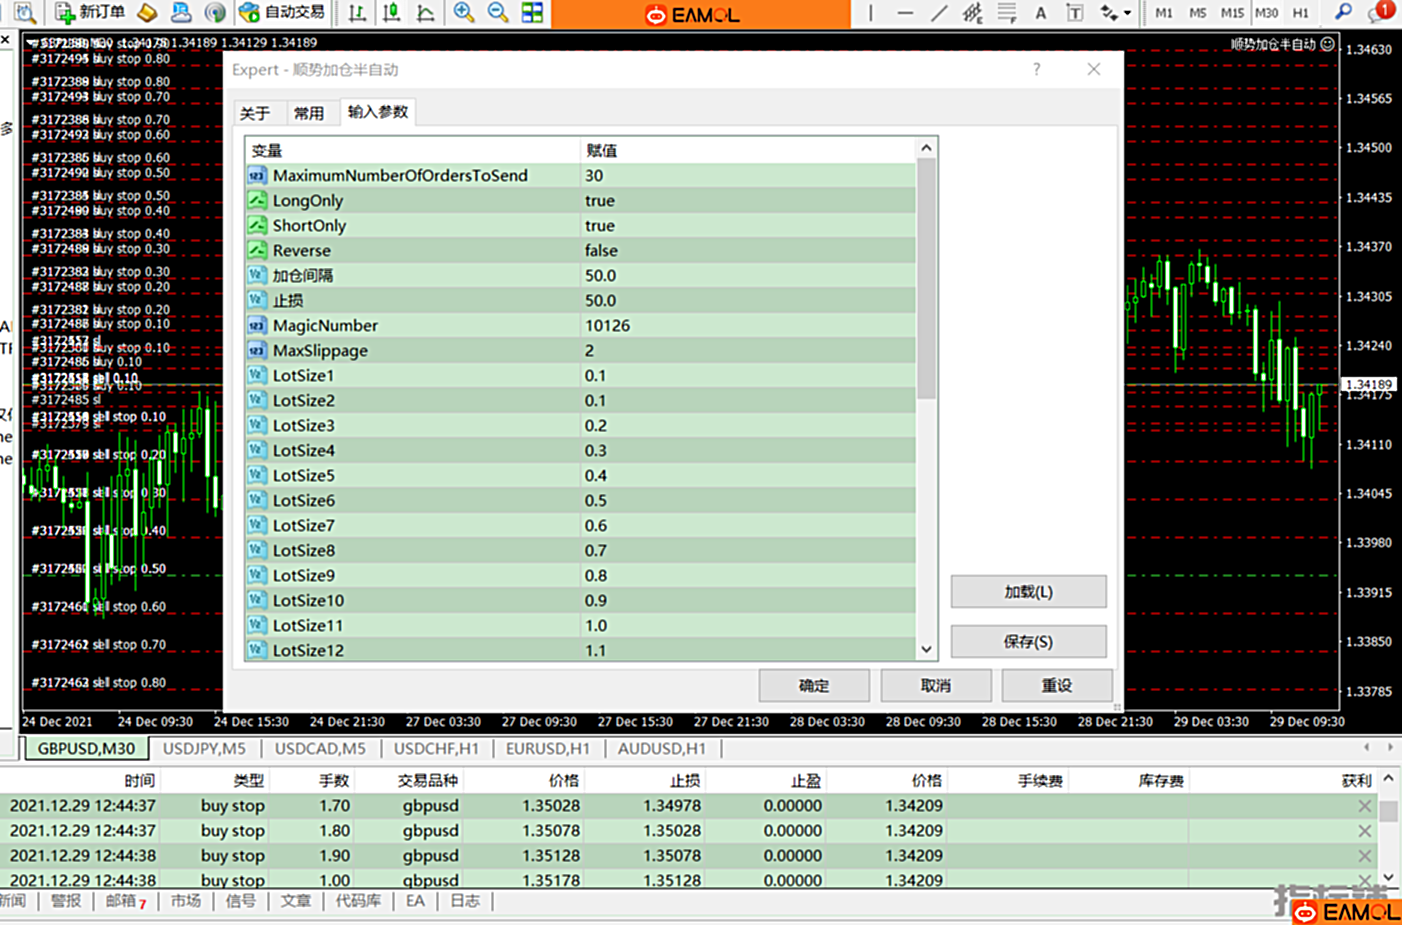Switch to the 关于 tab
The height and width of the screenshot is (925, 1402).
point(255,113)
